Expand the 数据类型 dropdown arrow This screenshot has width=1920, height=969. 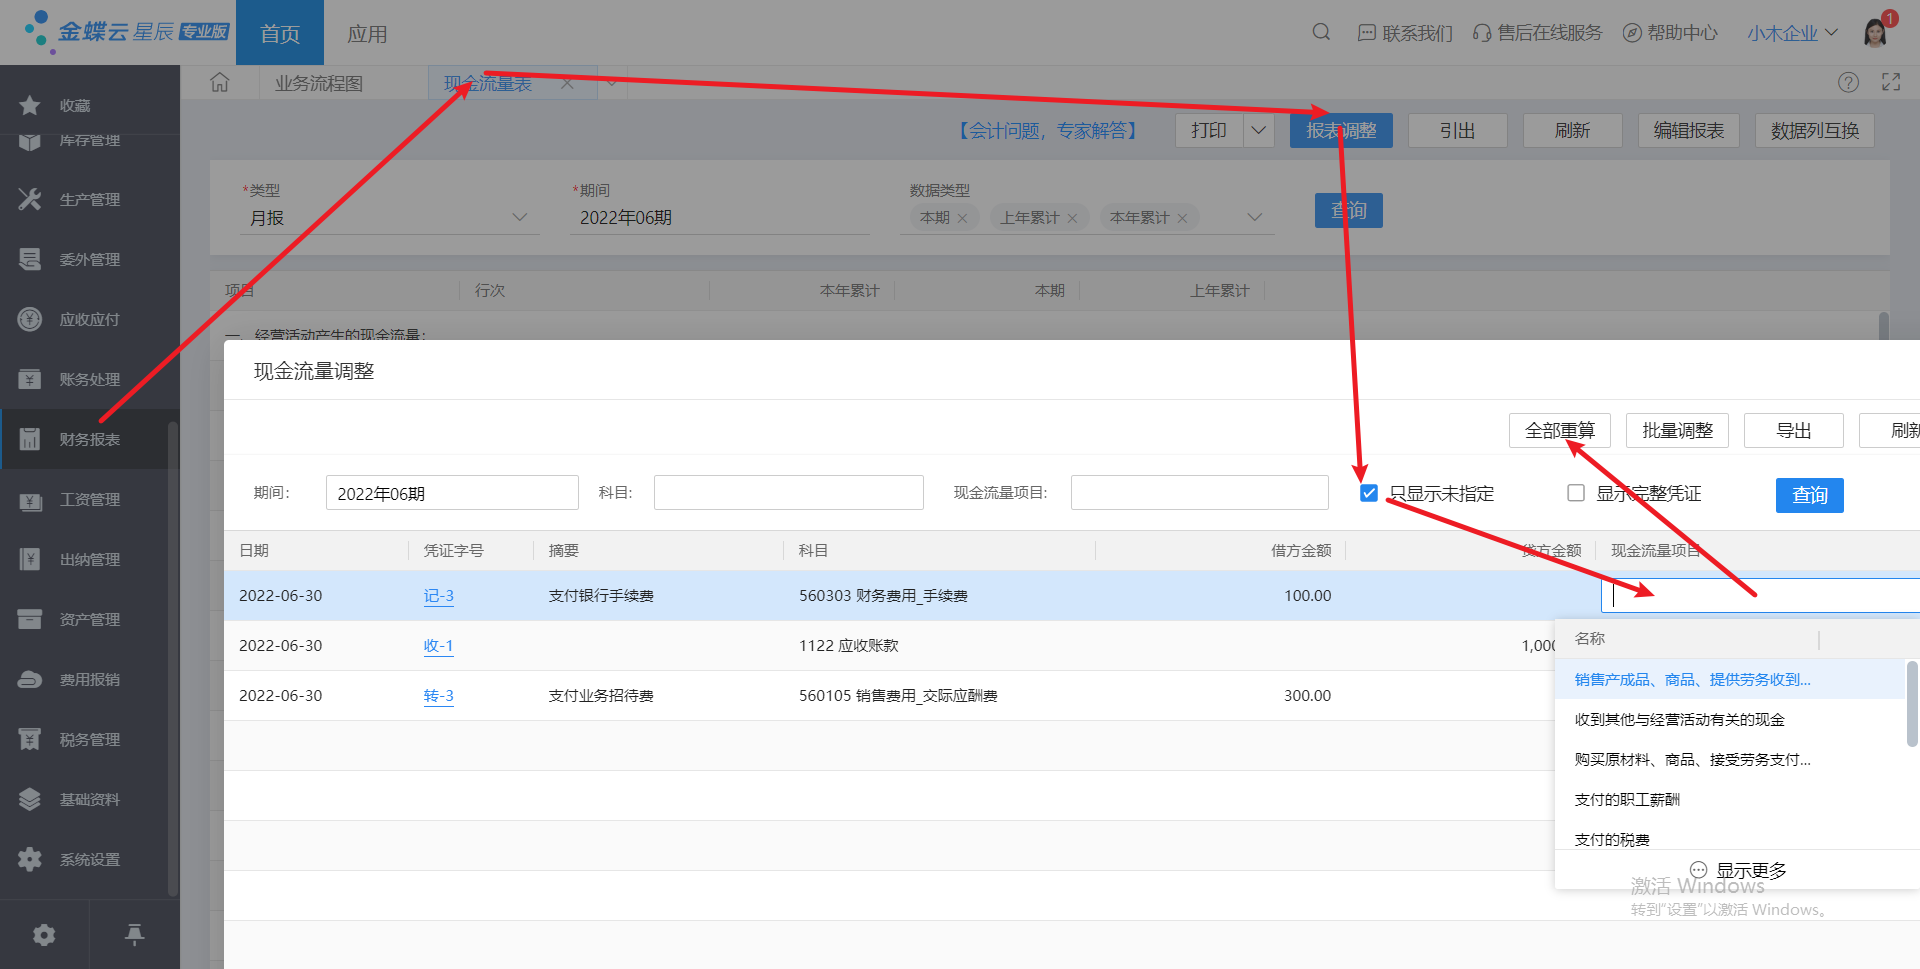(x=1255, y=217)
